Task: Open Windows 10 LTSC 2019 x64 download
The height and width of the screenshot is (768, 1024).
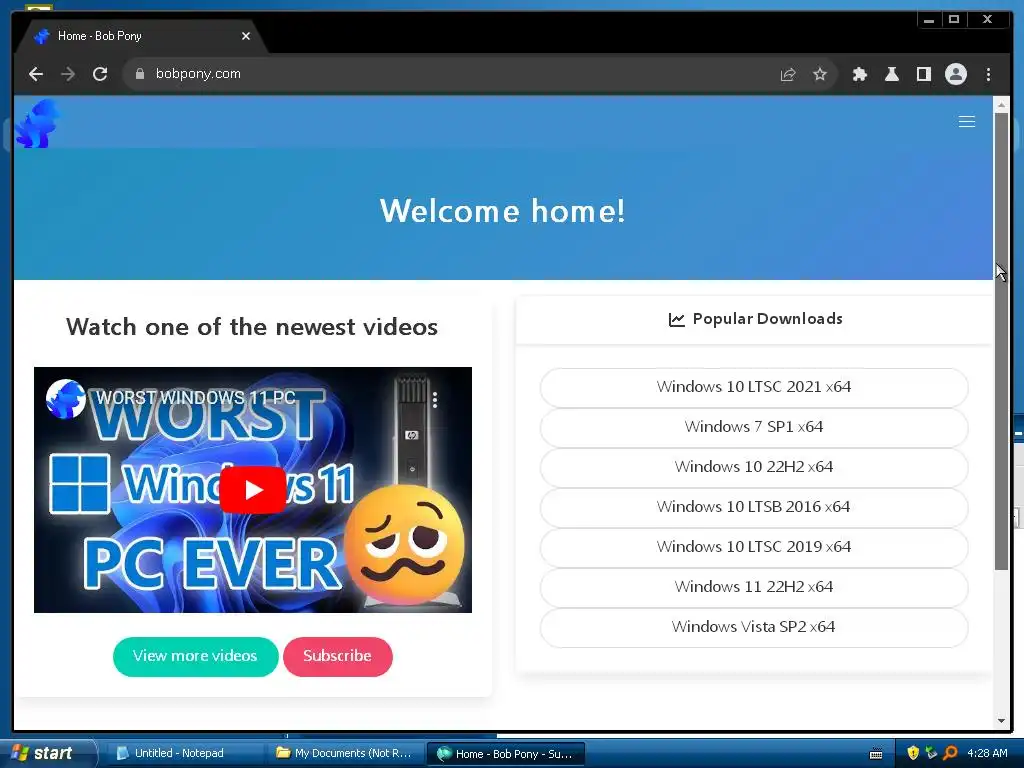Action: [x=754, y=547]
